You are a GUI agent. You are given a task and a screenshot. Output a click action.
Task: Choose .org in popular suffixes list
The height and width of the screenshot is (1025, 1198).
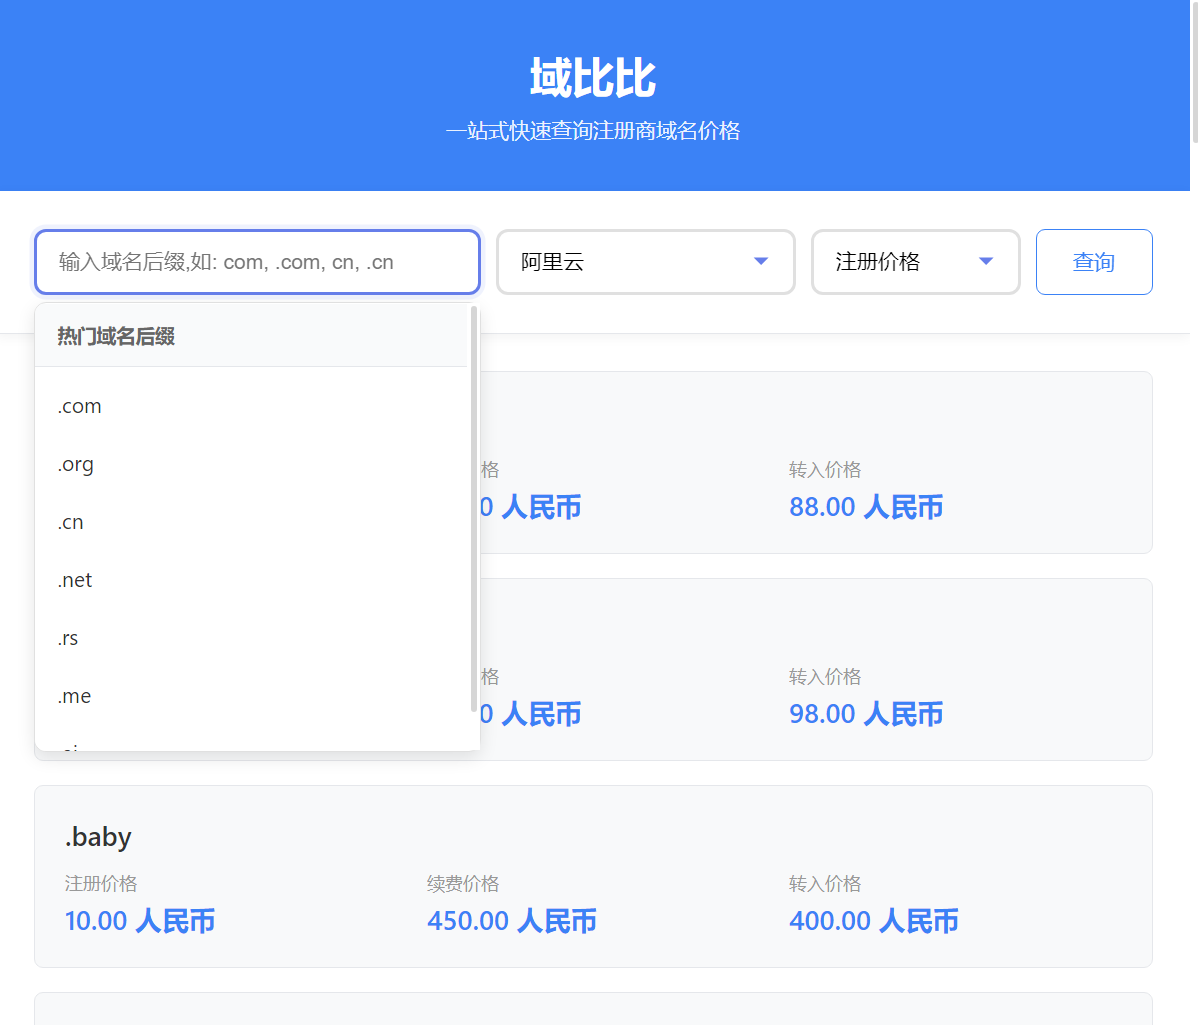[x=76, y=465]
